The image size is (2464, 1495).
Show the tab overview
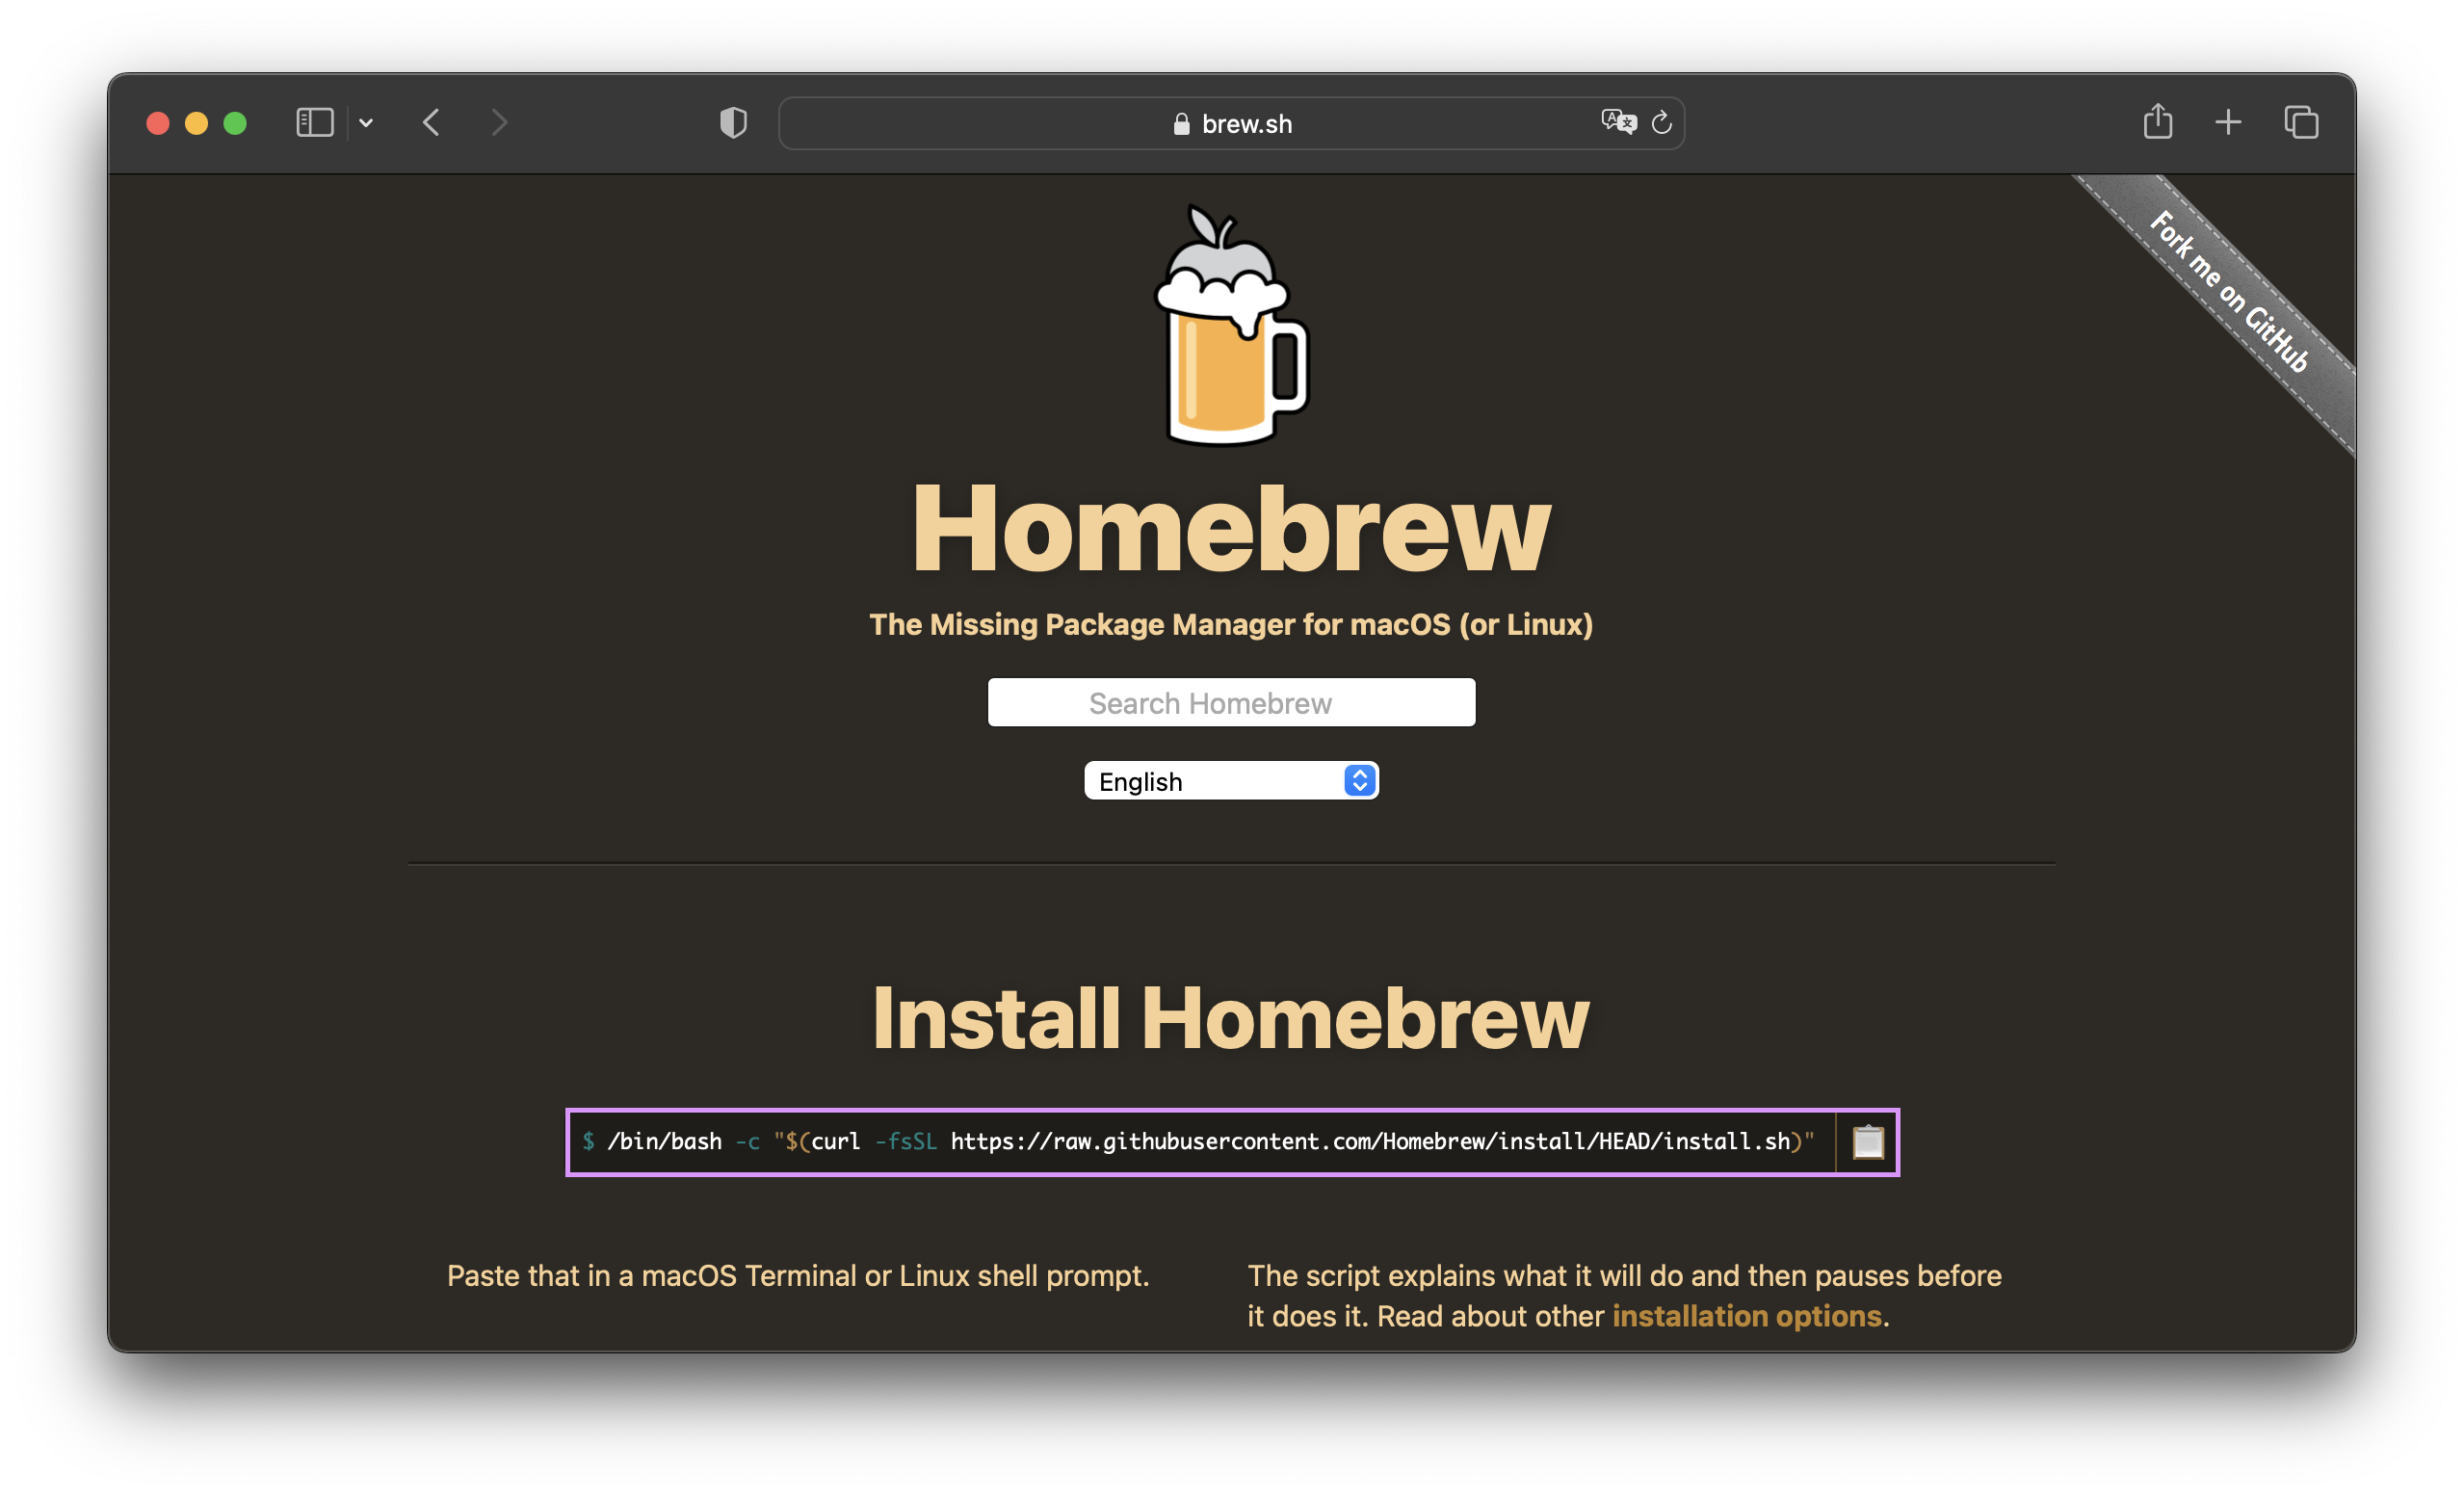tap(2300, 123)
